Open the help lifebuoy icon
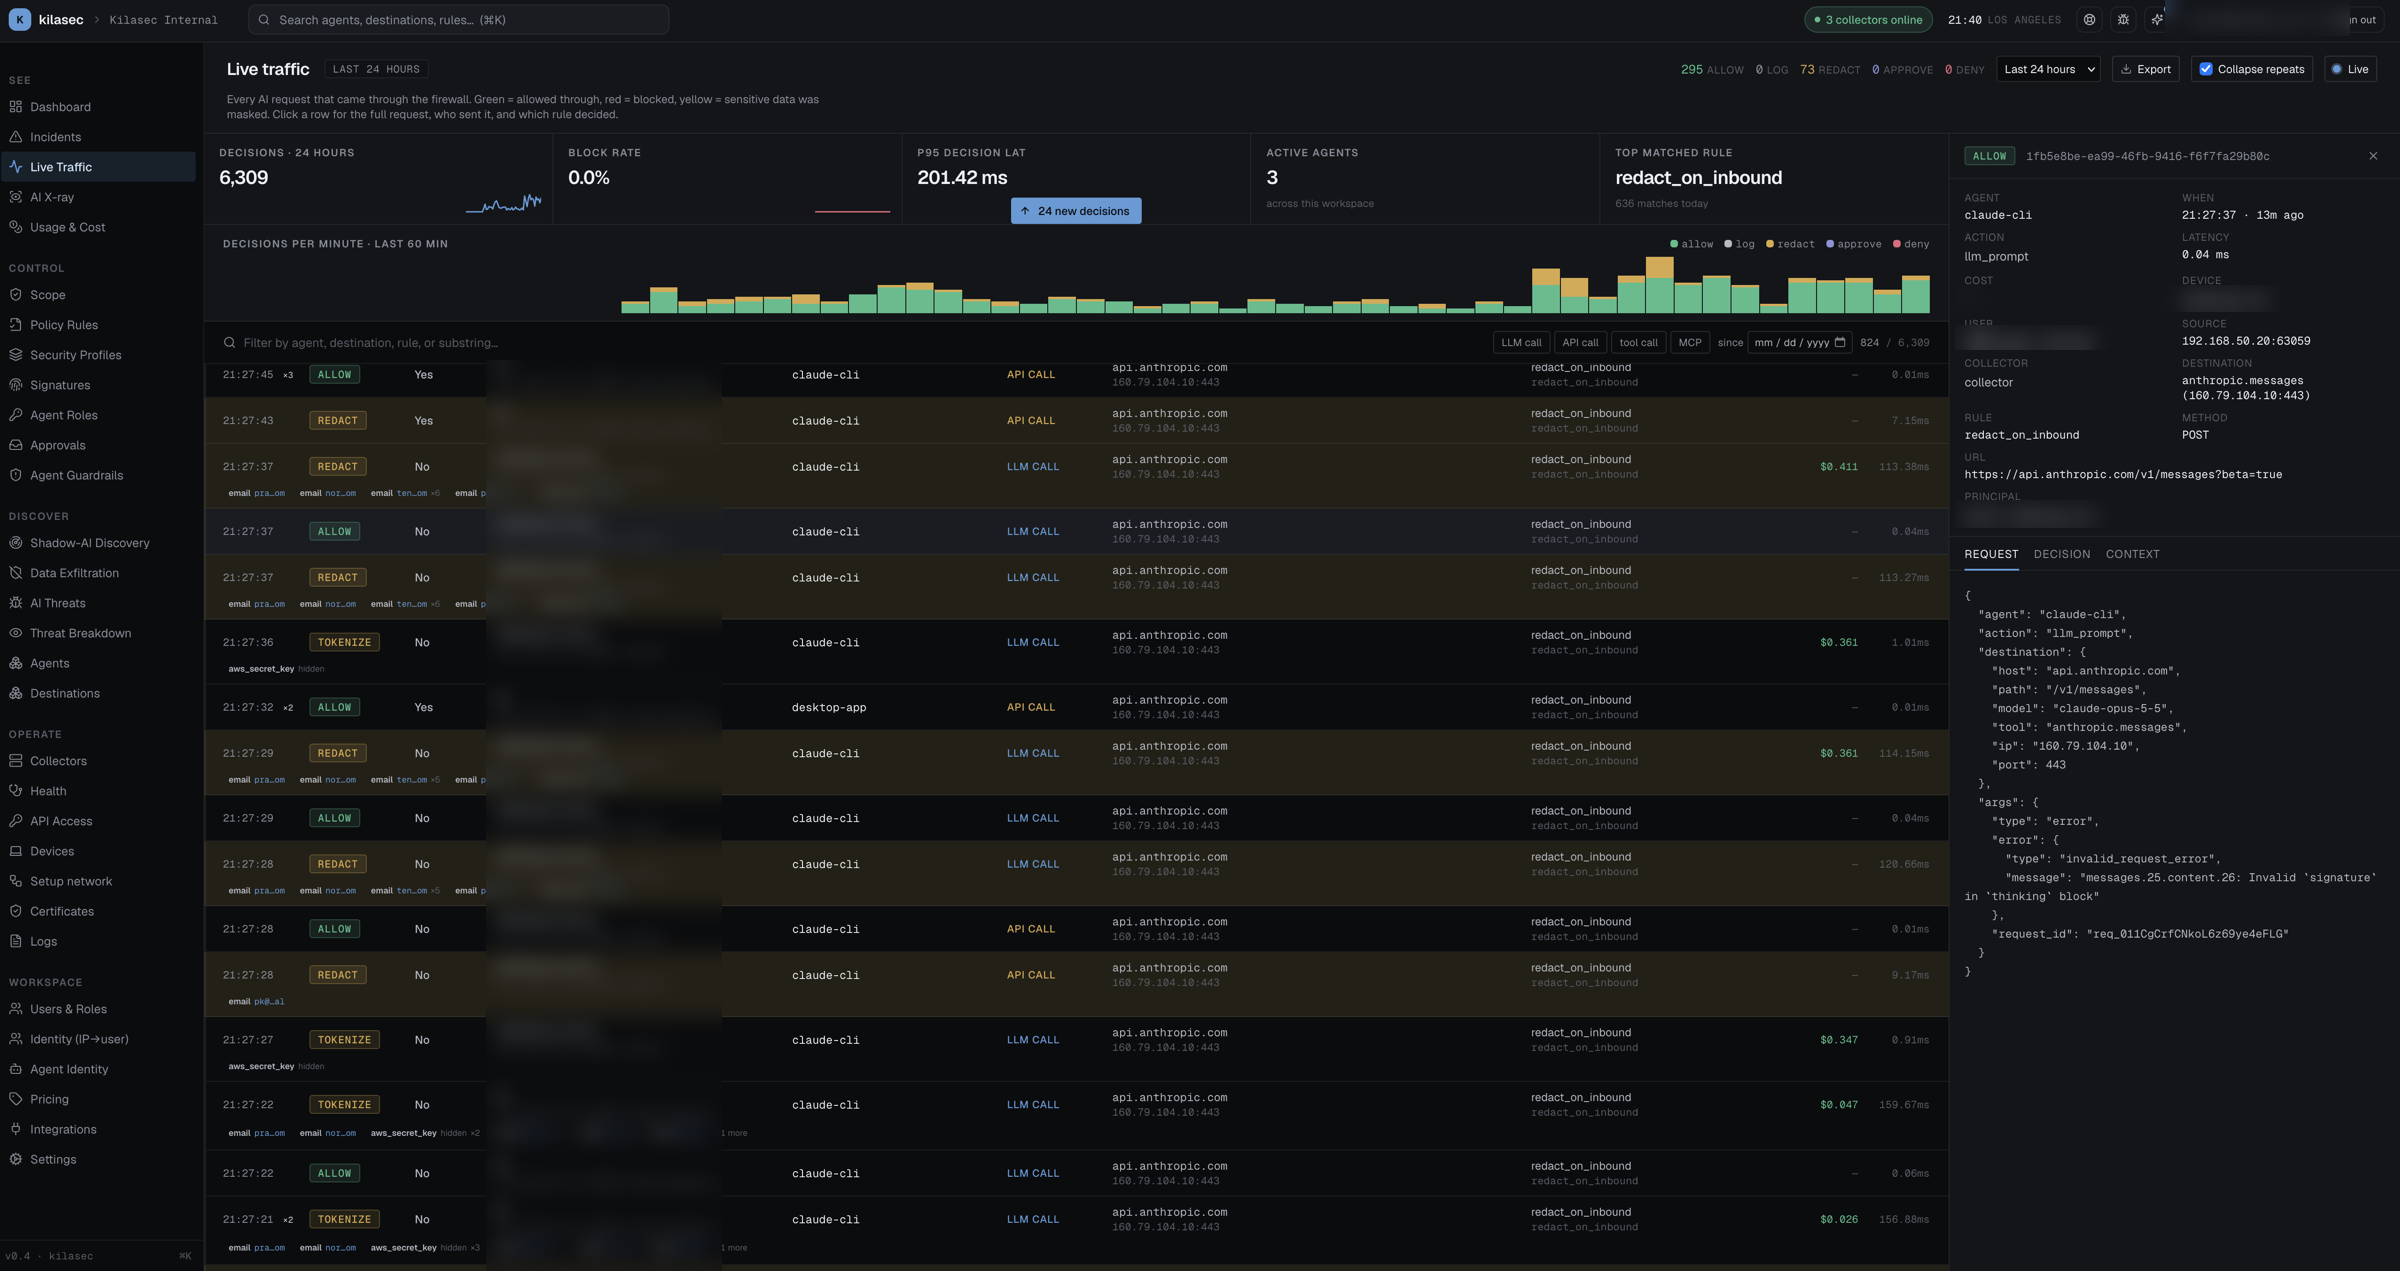This screenshot has height=1271, width=2400. (2089, 20)
